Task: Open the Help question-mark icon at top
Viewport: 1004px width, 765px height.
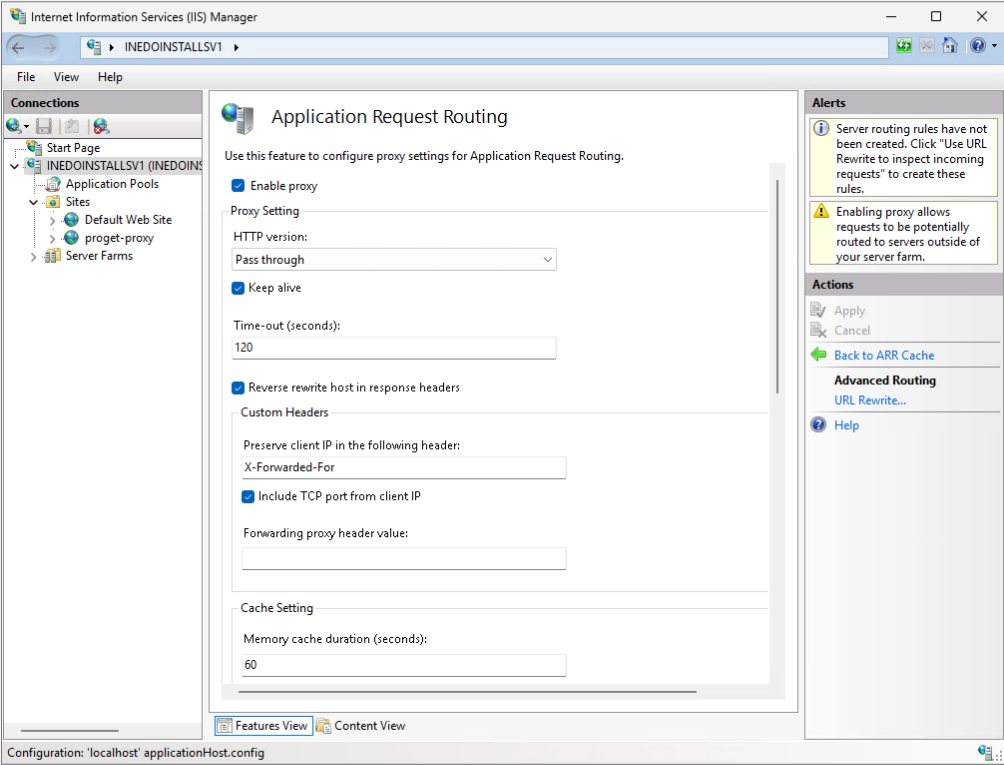Action: [977, 45]
